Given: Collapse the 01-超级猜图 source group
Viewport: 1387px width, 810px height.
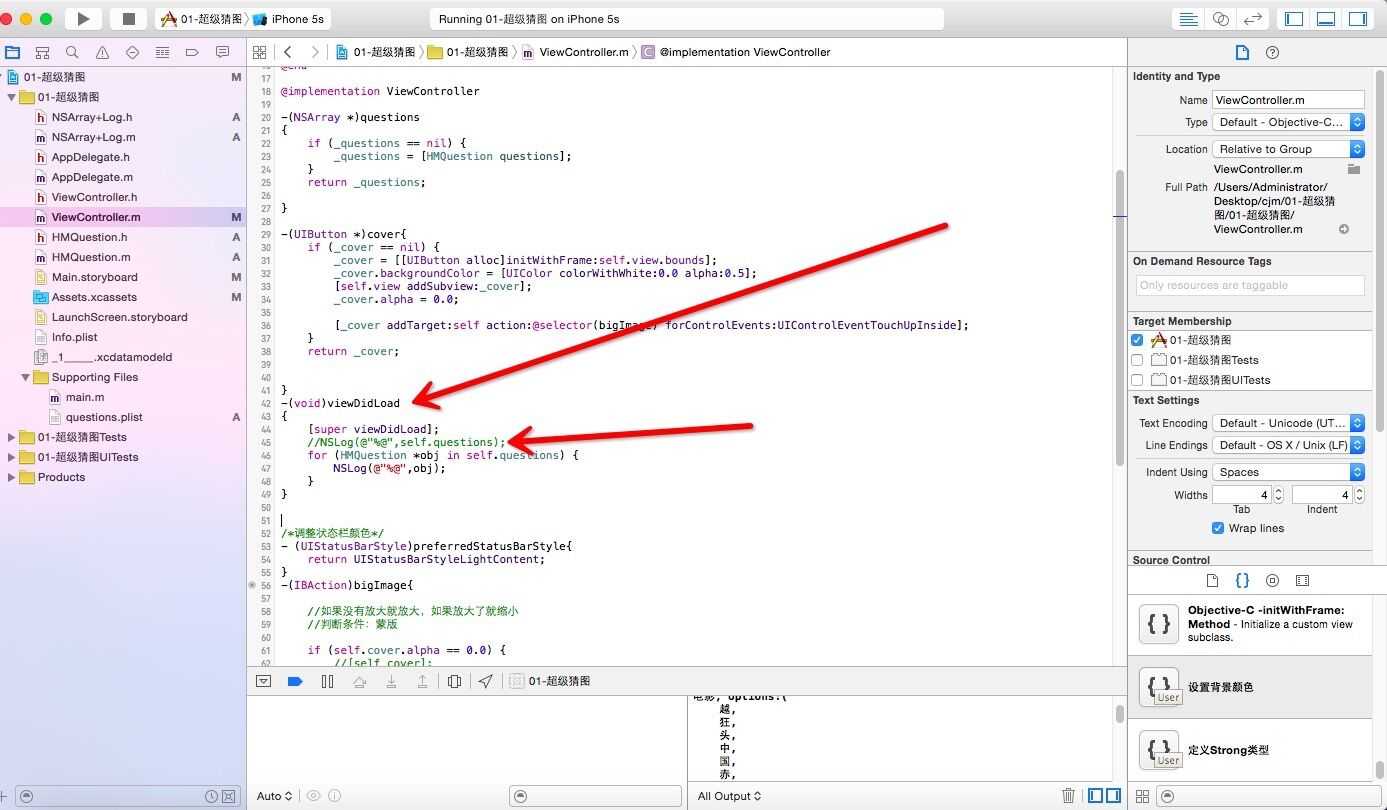Looking at the screenshot, I should (x=12, y=97).
